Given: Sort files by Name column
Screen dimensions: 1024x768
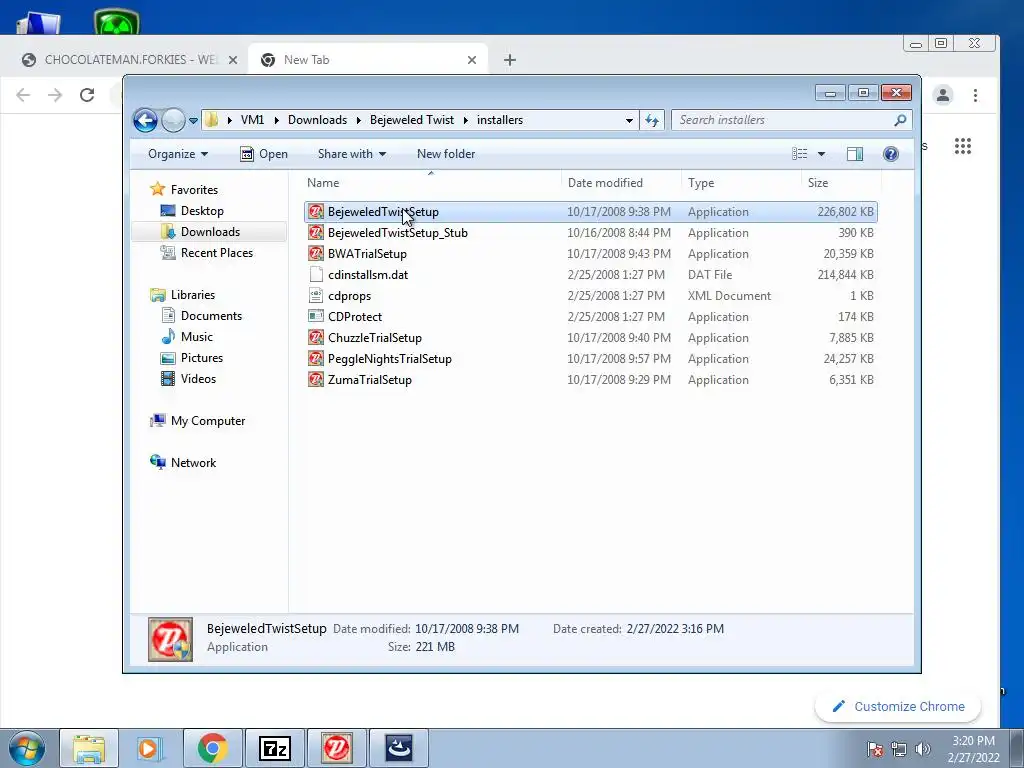Looking at the screenshot, I should 431,183.
